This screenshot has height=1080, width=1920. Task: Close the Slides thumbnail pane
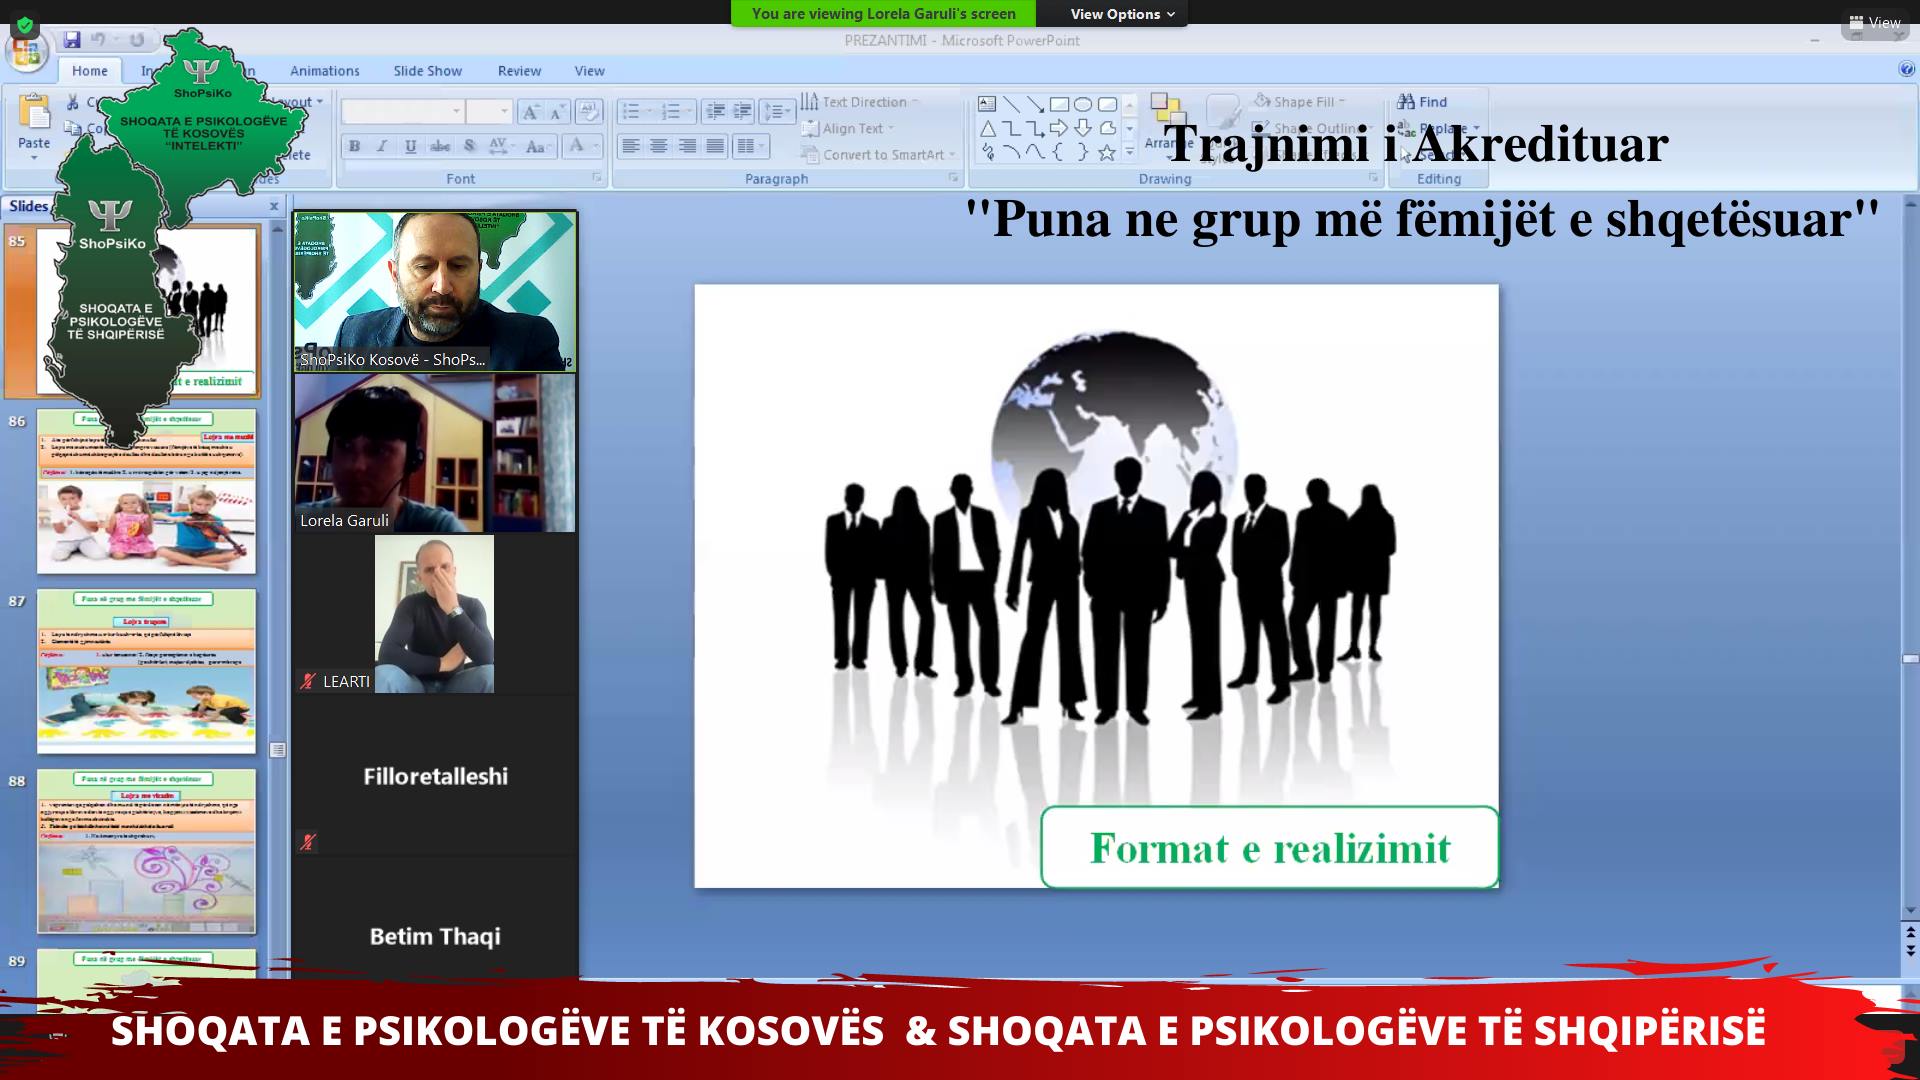pos(274,206)
